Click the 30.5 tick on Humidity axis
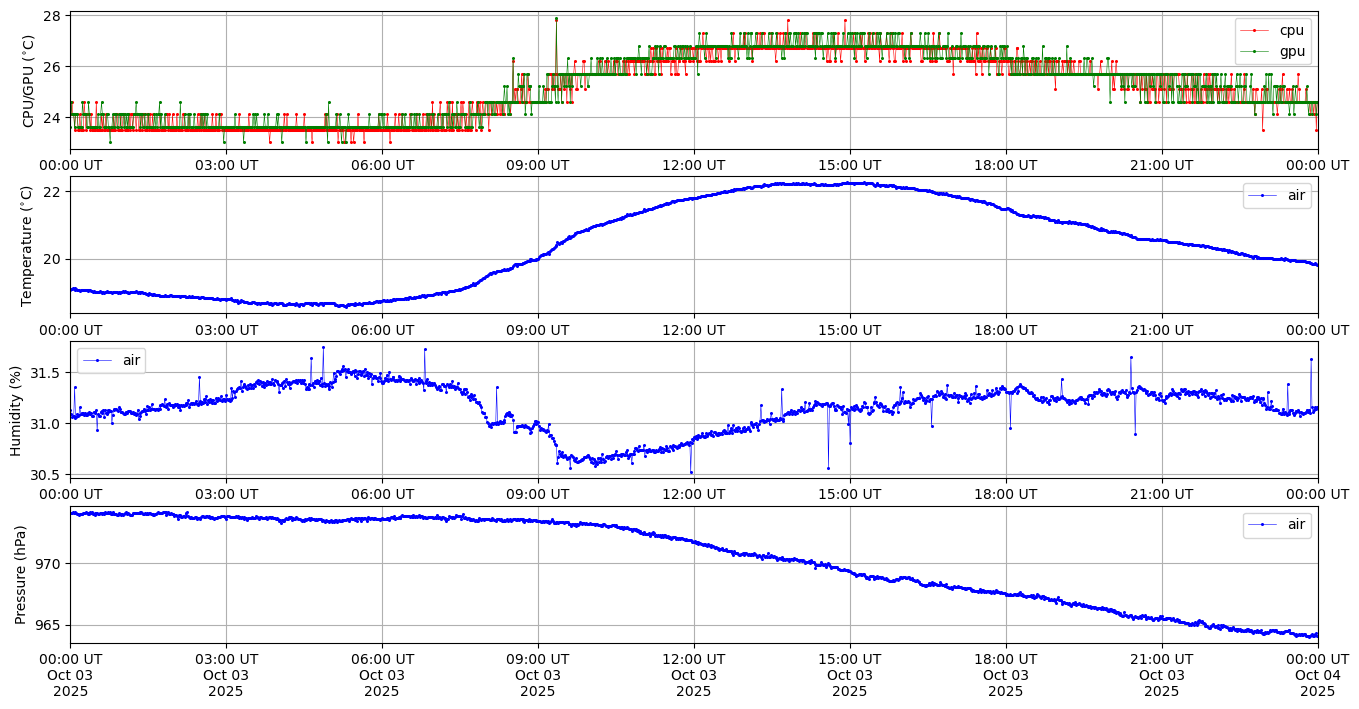This screenshot has width=1359, height=709. coord(44,475)
